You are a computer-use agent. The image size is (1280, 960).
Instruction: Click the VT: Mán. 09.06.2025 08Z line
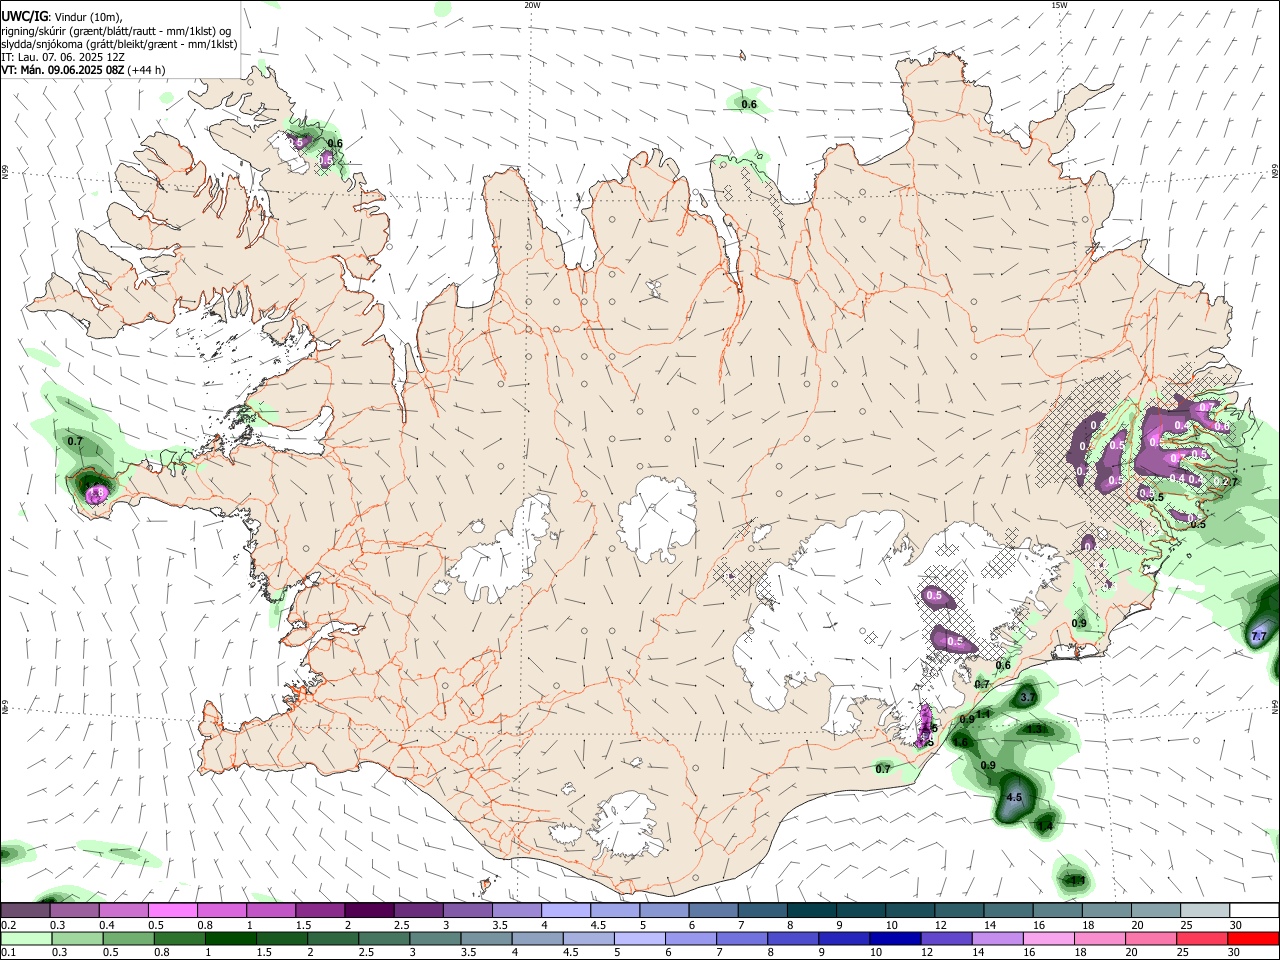(x=62, y=70)
